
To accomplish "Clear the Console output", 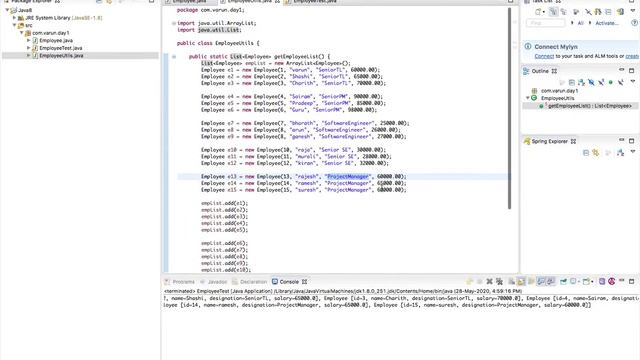I will tap(512, 281).
